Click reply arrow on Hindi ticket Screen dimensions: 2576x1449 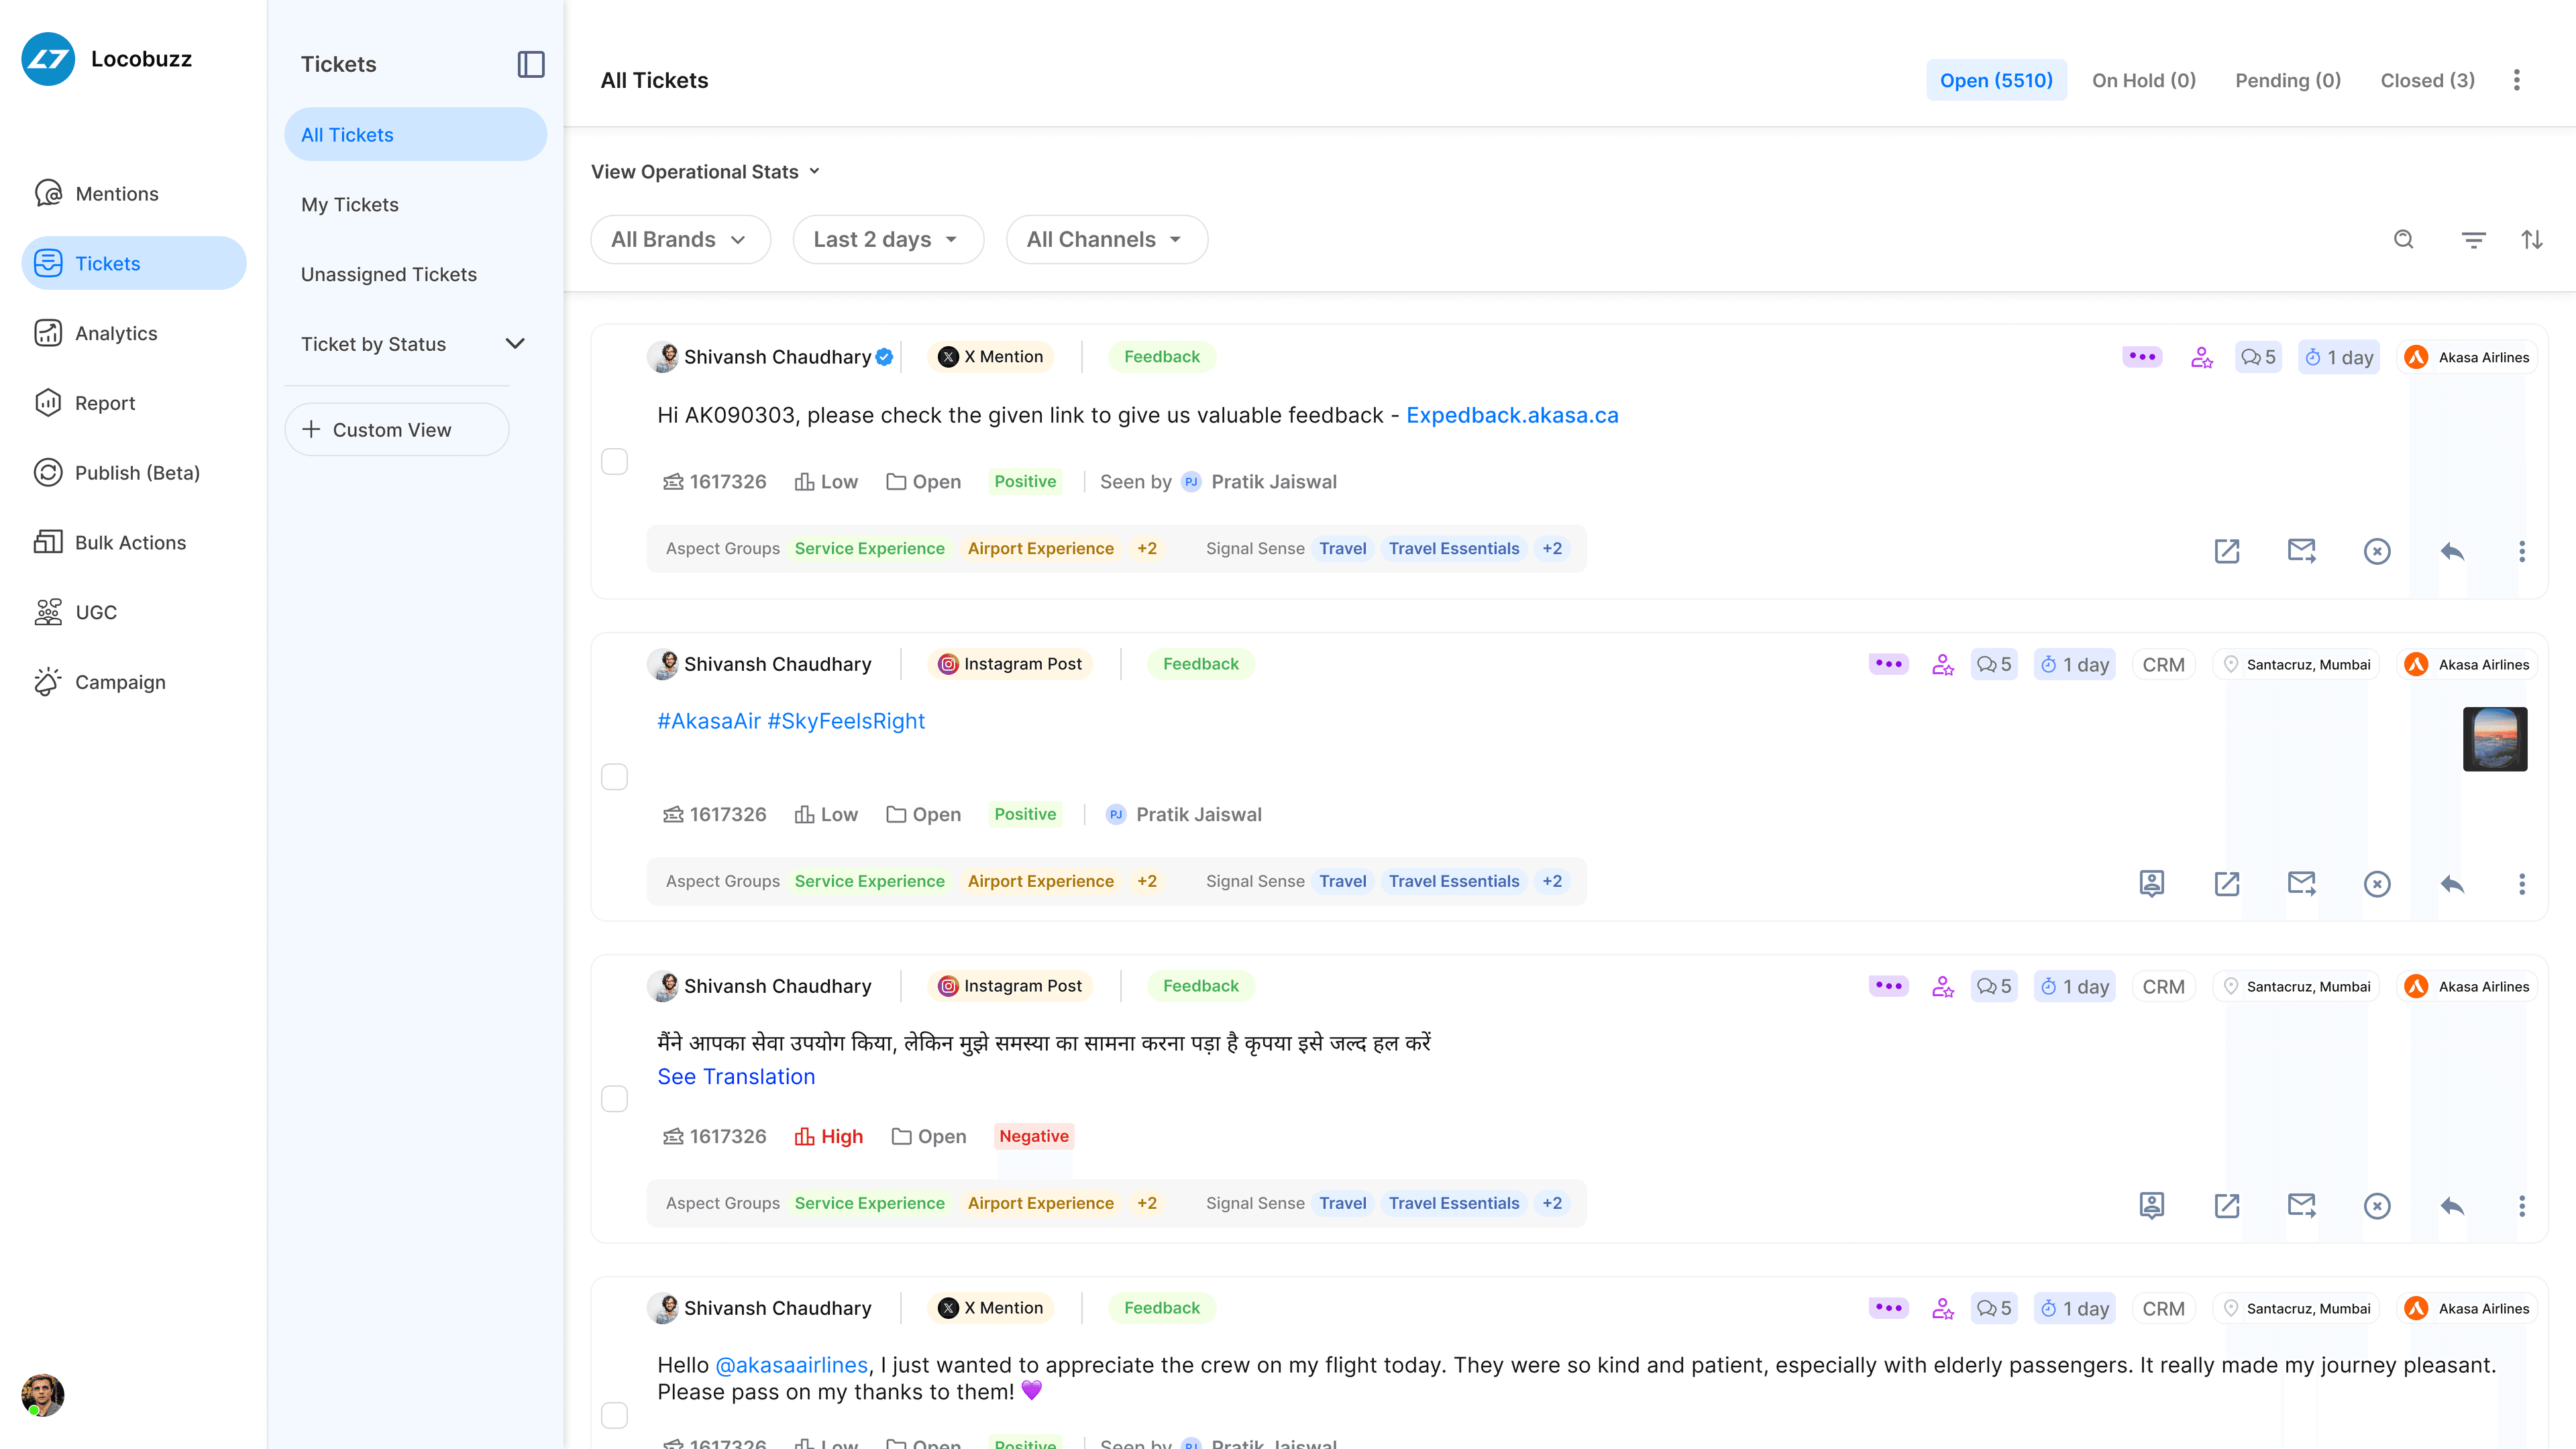point(2452,1206)
